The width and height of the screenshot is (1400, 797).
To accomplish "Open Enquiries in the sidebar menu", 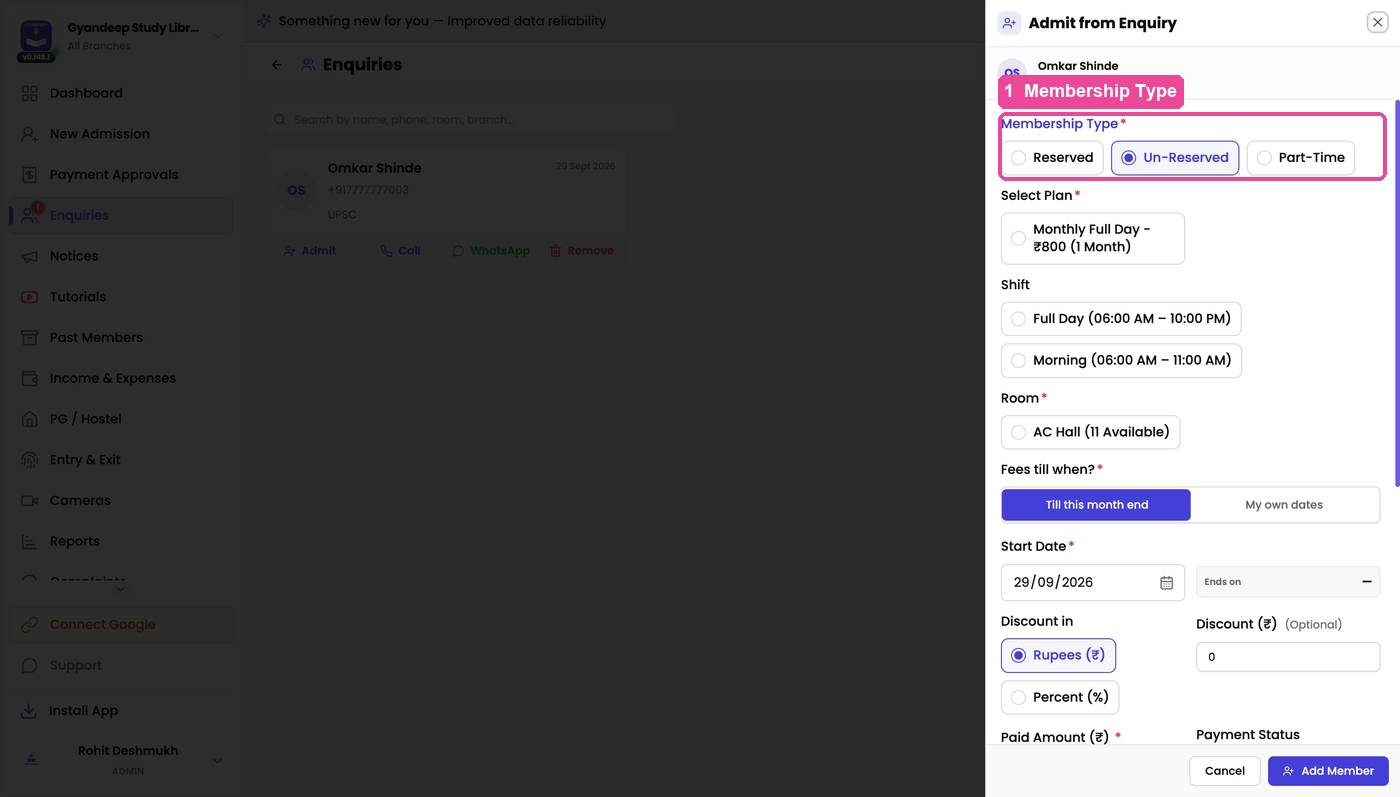I will [x=121, y=216].
